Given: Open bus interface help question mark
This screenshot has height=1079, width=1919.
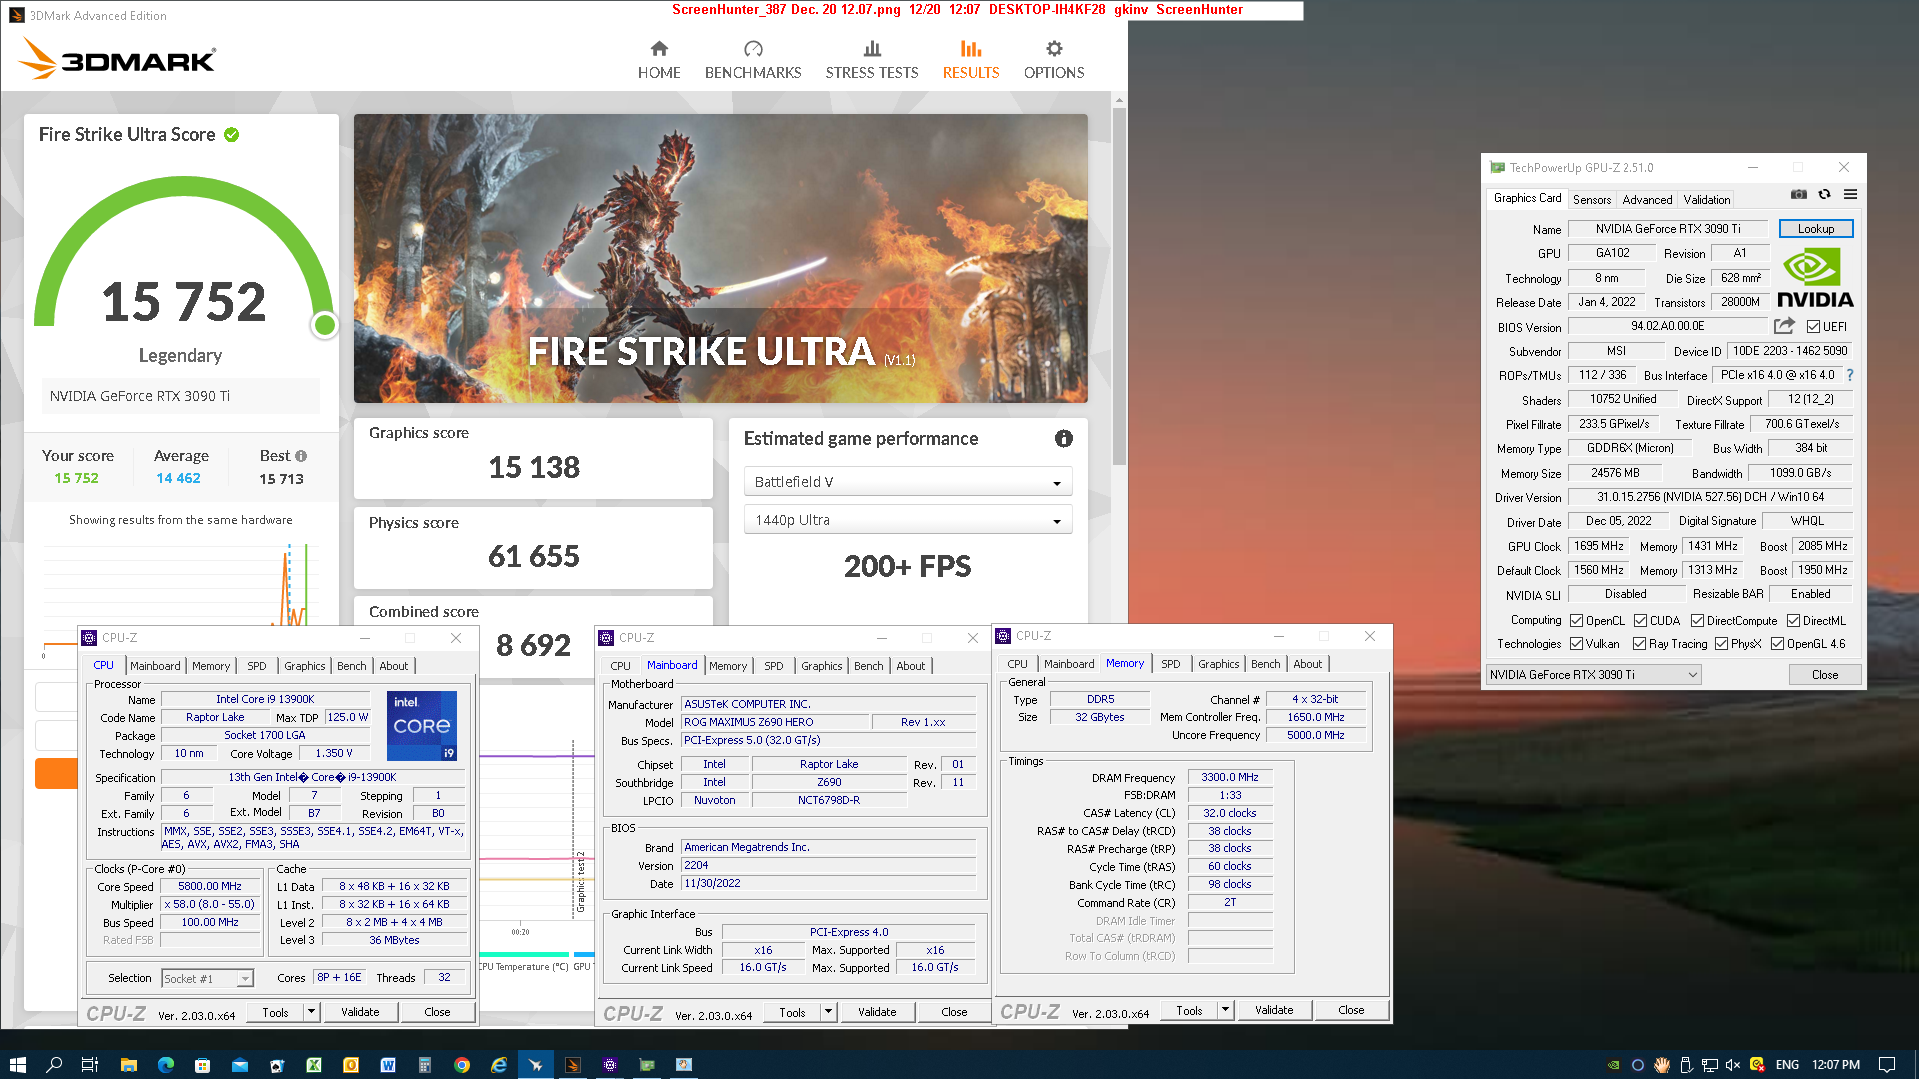Looking at the screenshot, I should pyautogui.click(x=1850, y=375).
